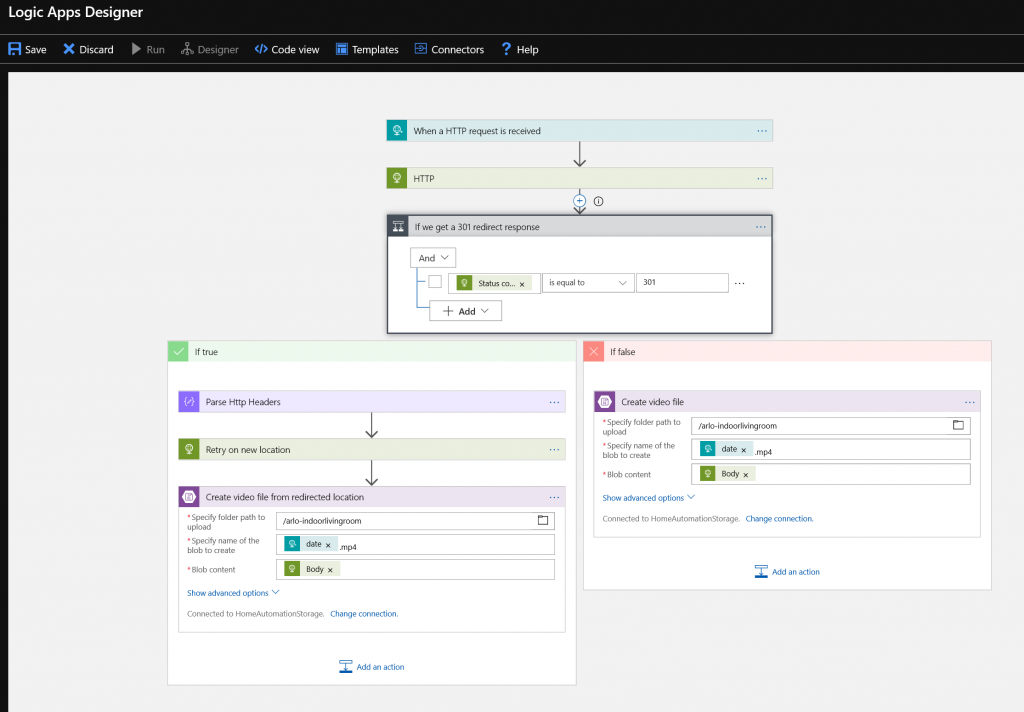Remove date token in If true blob name
This screenshot has height=712, width=1024.
328,545
